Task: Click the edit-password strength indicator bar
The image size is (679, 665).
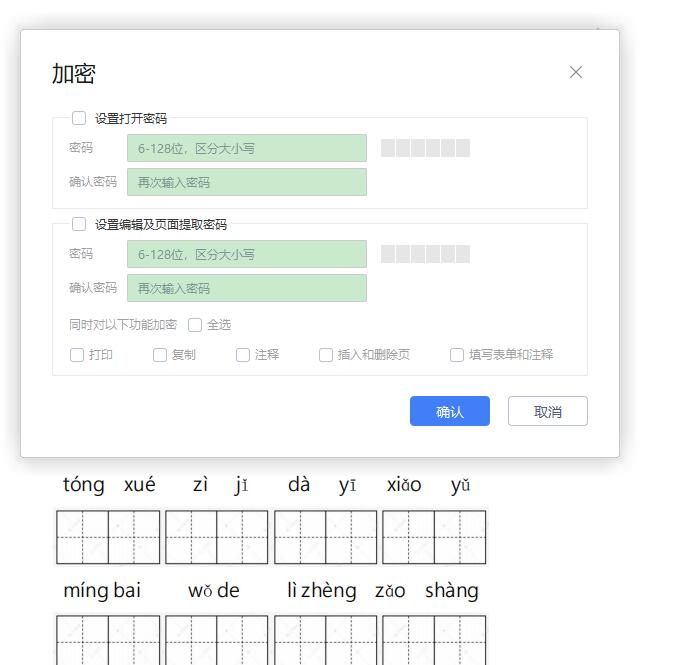Action: click(425, 254)
